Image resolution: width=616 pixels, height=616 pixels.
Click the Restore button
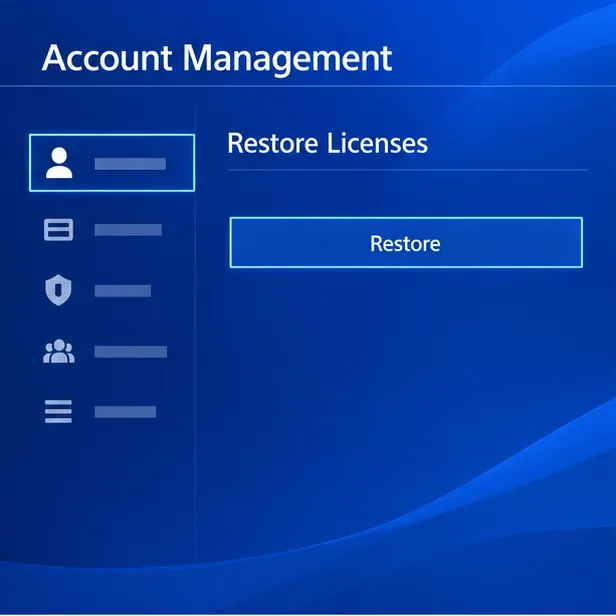click(x=406, y=242)
